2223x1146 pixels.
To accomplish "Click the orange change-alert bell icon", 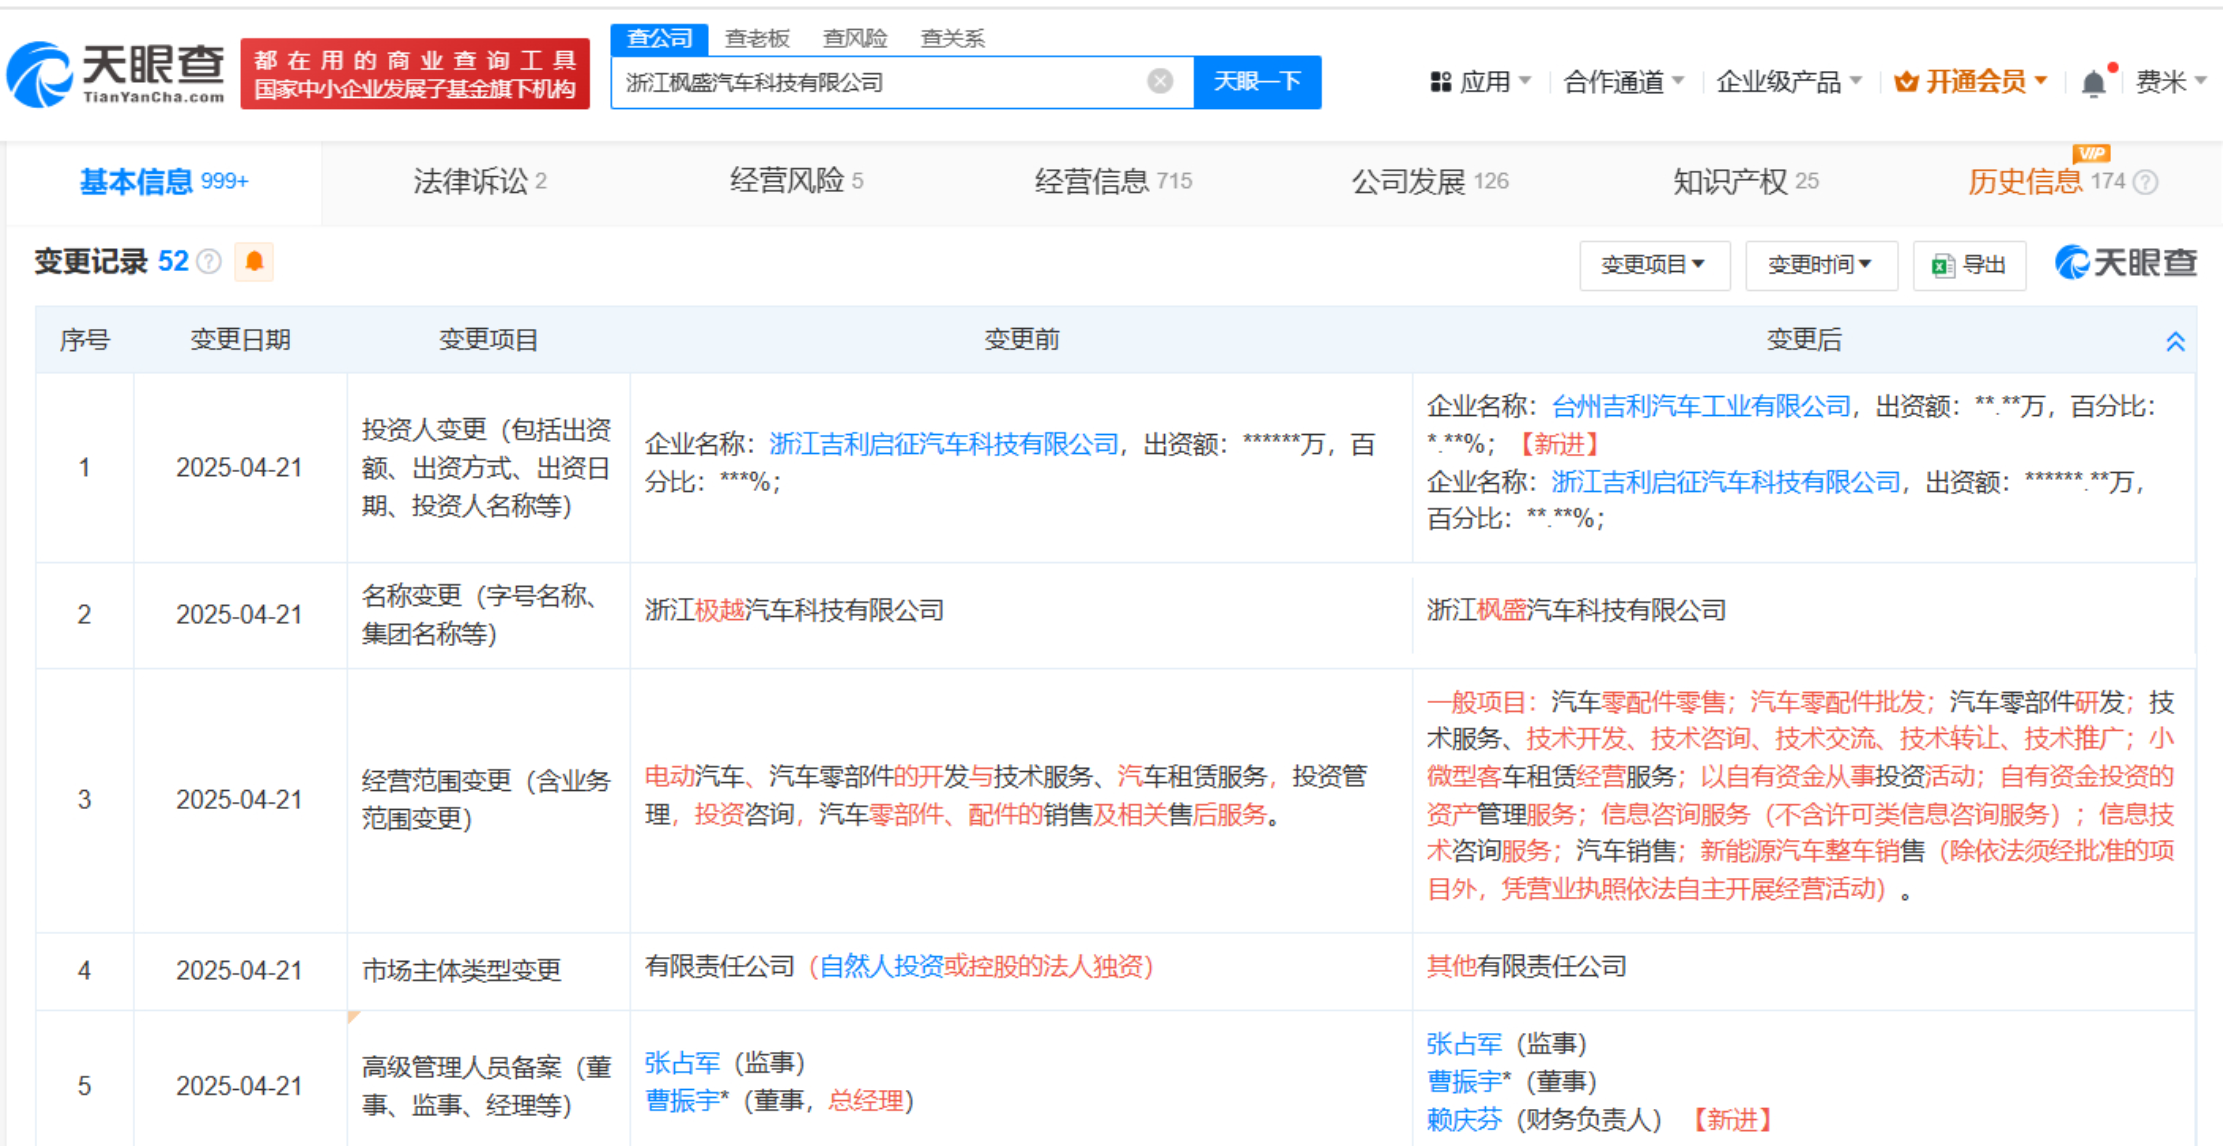I will [254, 262].
